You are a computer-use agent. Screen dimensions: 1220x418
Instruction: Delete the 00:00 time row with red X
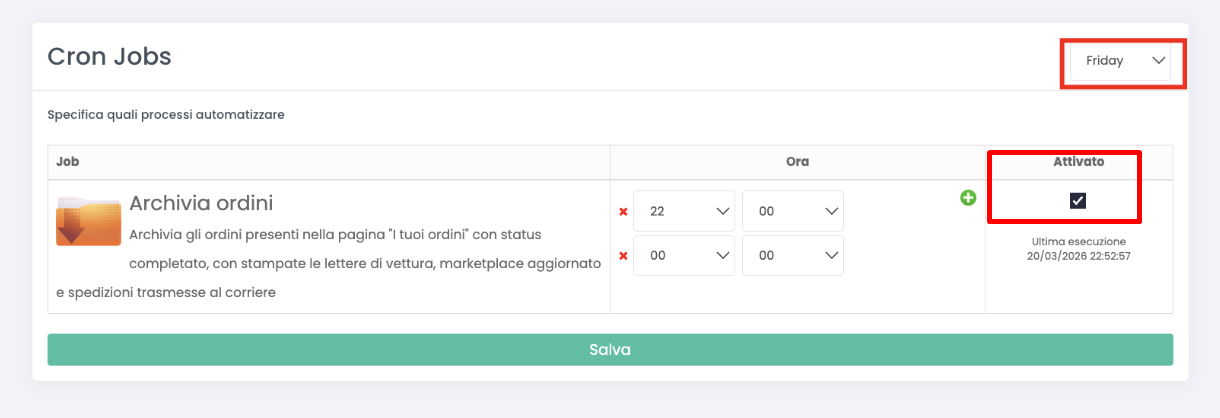(624, 256)
